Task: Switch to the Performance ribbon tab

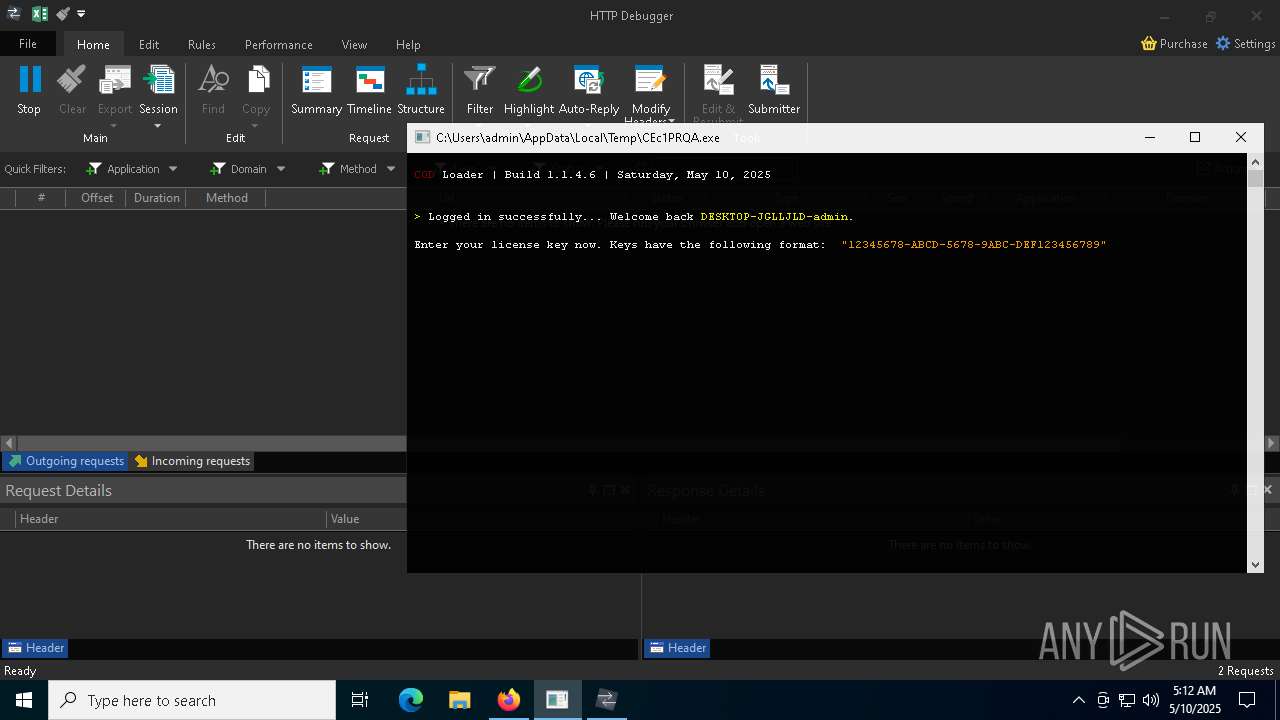Action: click(x=279, y=45)
